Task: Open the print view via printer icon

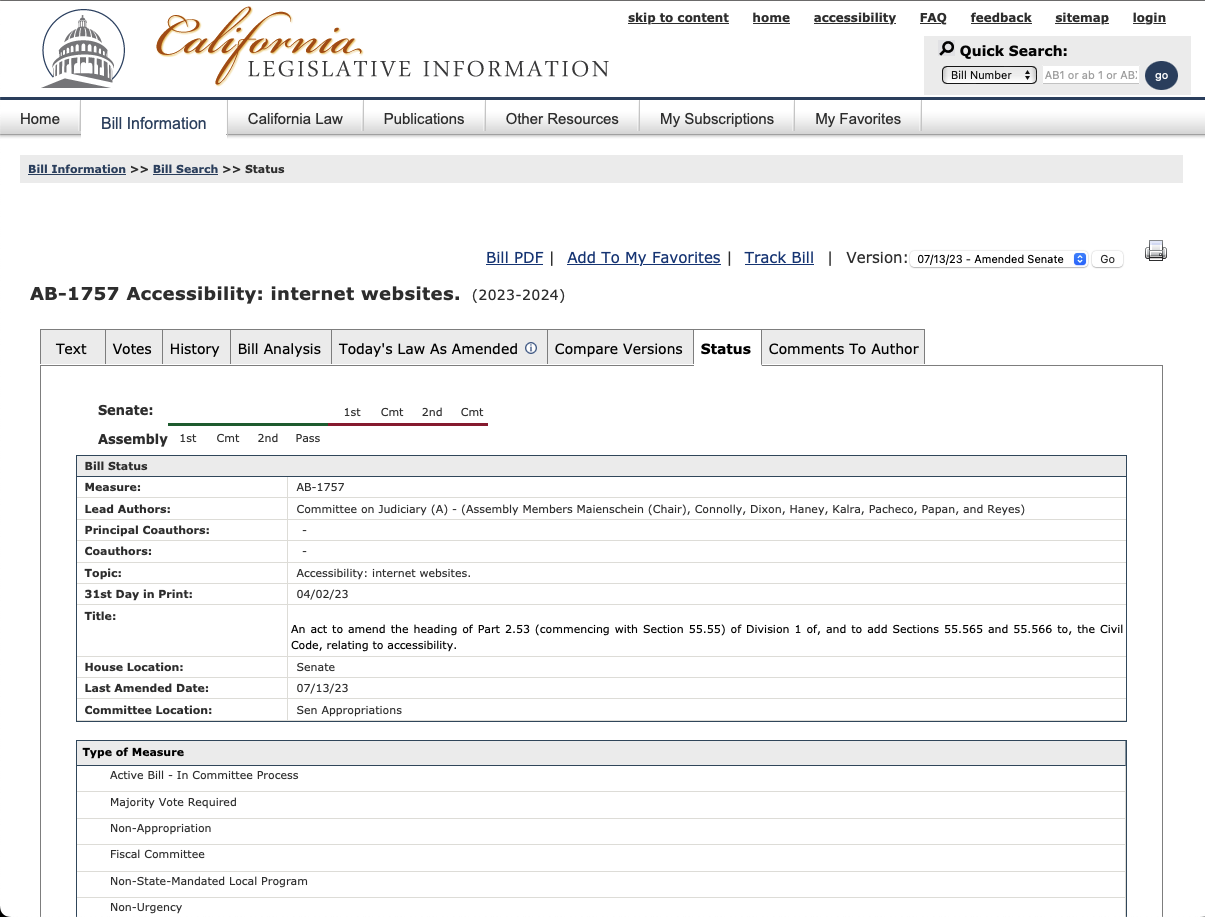Action: click(x=1155, y=251)
